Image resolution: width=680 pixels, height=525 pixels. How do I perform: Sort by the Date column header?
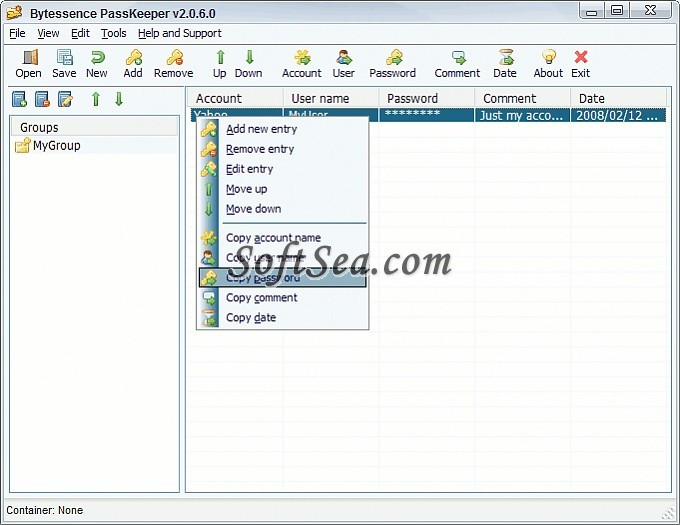(618, 98)
